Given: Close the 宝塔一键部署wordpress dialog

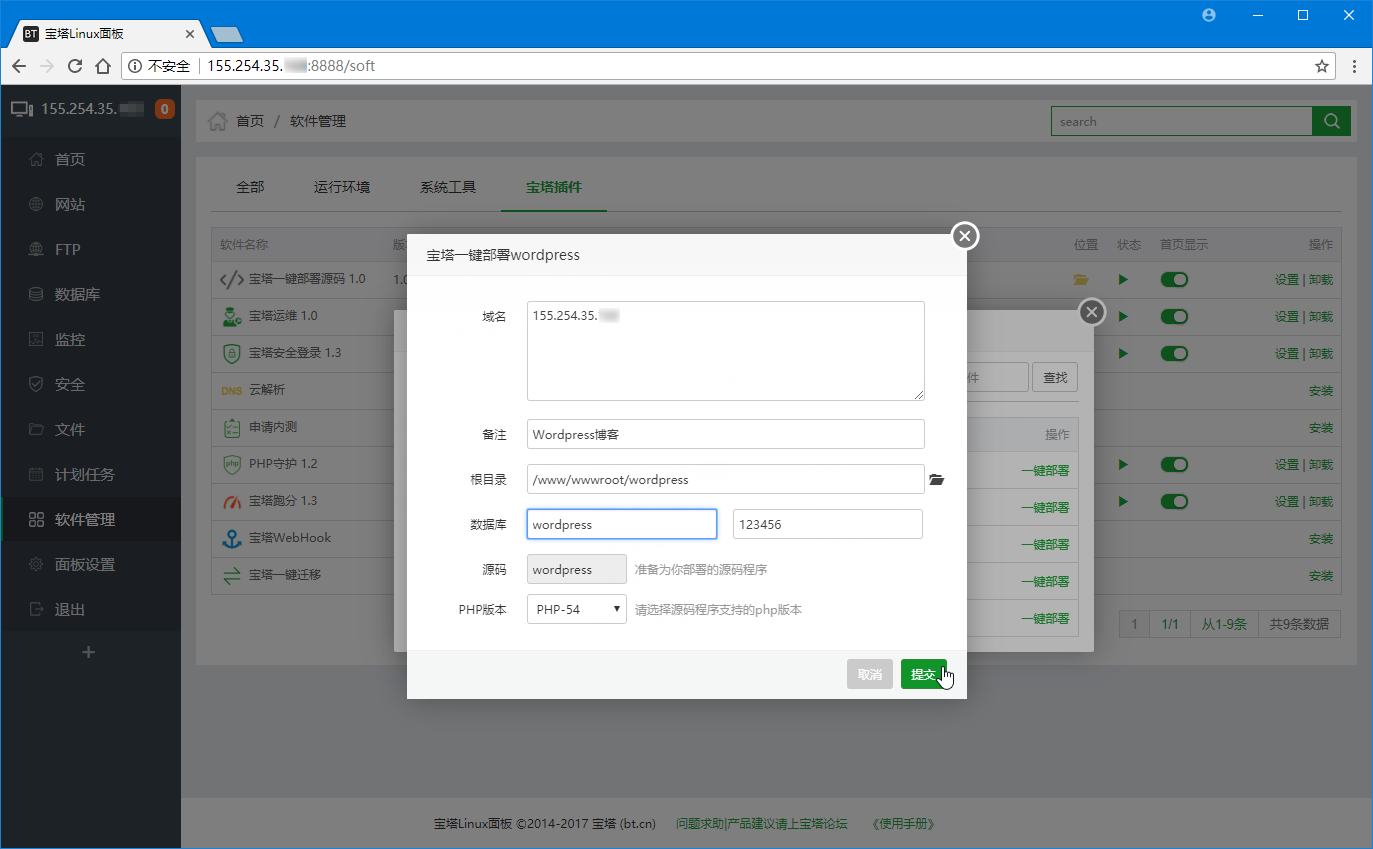Looking at the screenshot, I should [964, 236].
